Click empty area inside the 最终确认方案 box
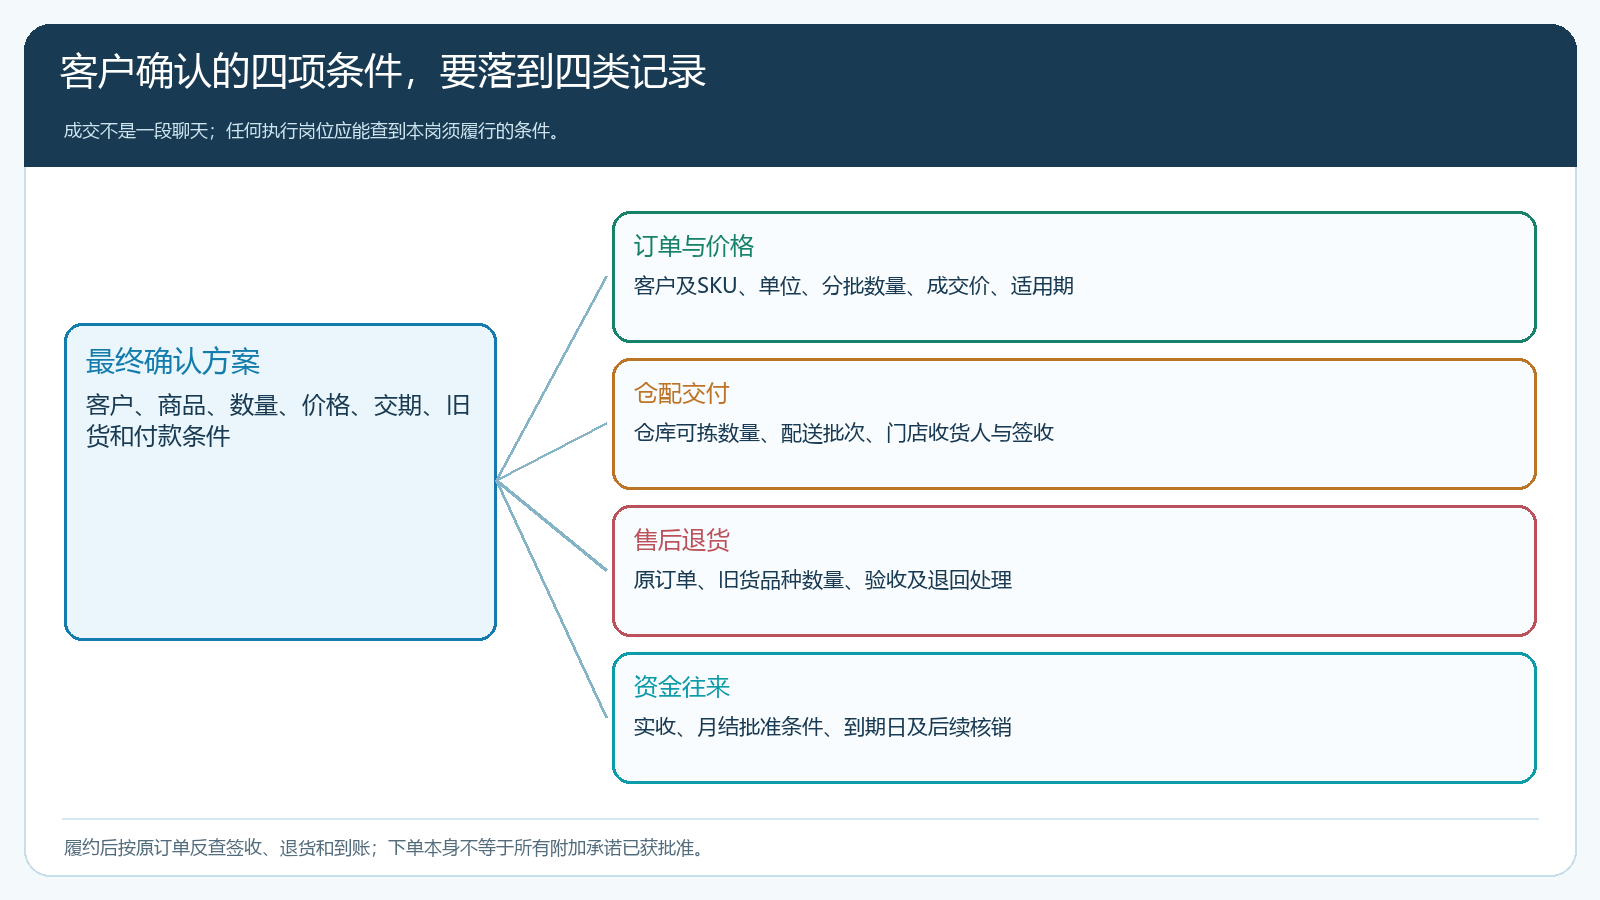Screen dimensions: 1600x900 (x=280, y=550)
